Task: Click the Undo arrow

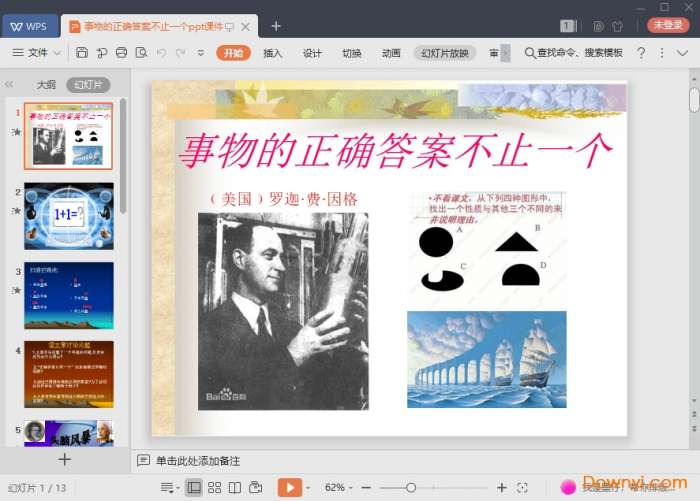Action: pos(162,53)
